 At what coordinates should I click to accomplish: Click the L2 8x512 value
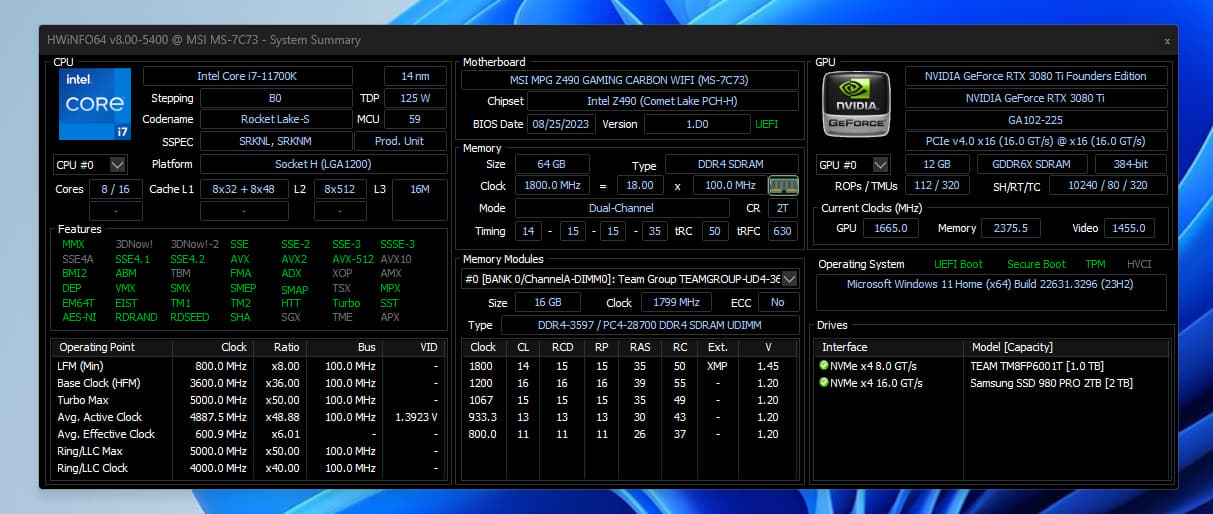point(340,189)
